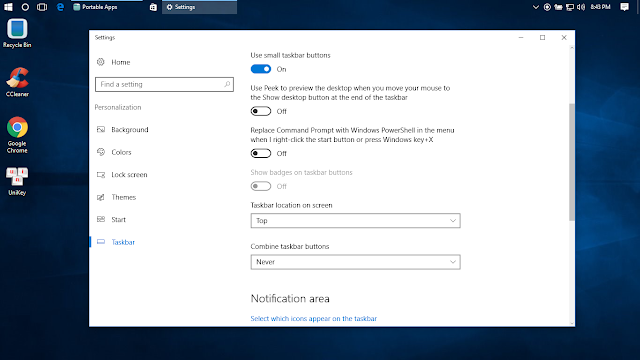The image size is (640, 360).
Task: Click the Personalization section label
Action: point(118,107)
